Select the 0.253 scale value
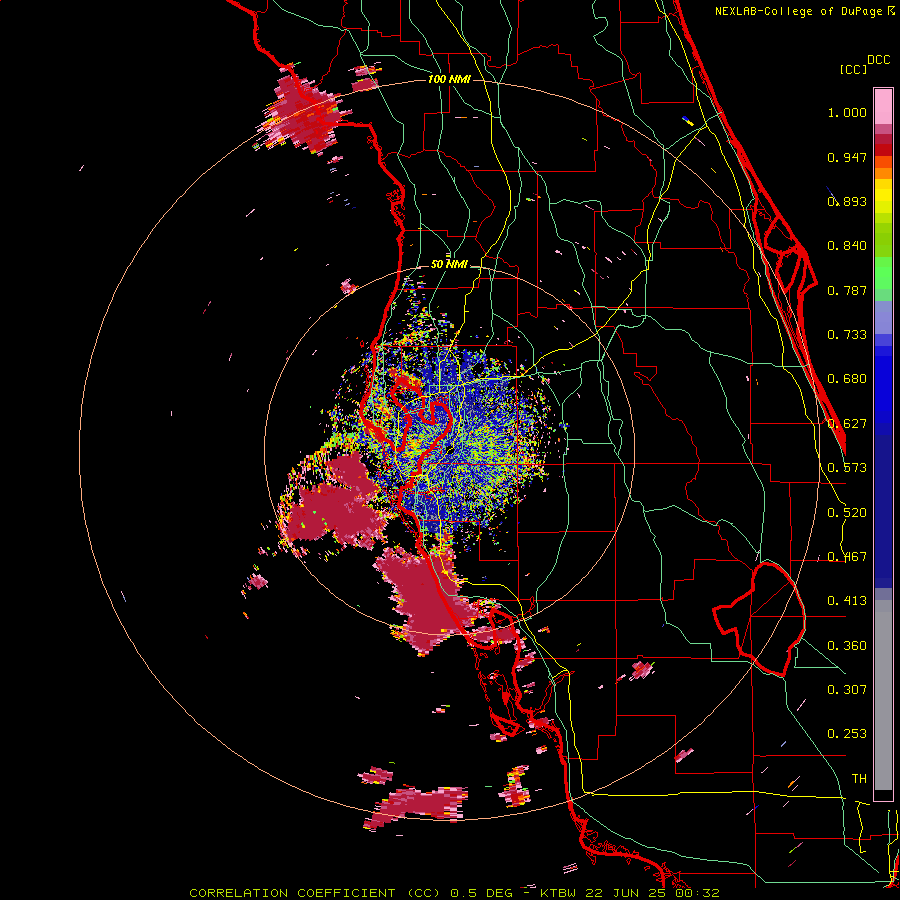 847,734
